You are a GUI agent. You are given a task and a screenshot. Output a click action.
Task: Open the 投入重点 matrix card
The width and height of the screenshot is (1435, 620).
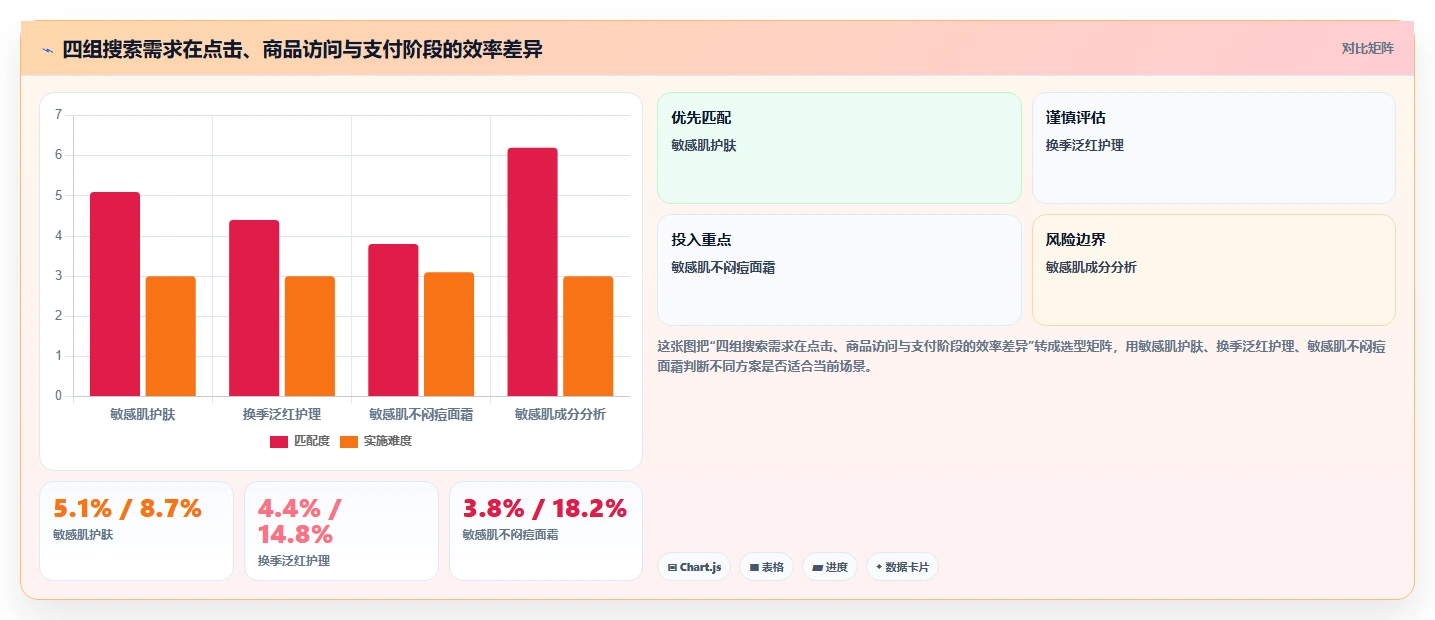(x=839, y=270)
